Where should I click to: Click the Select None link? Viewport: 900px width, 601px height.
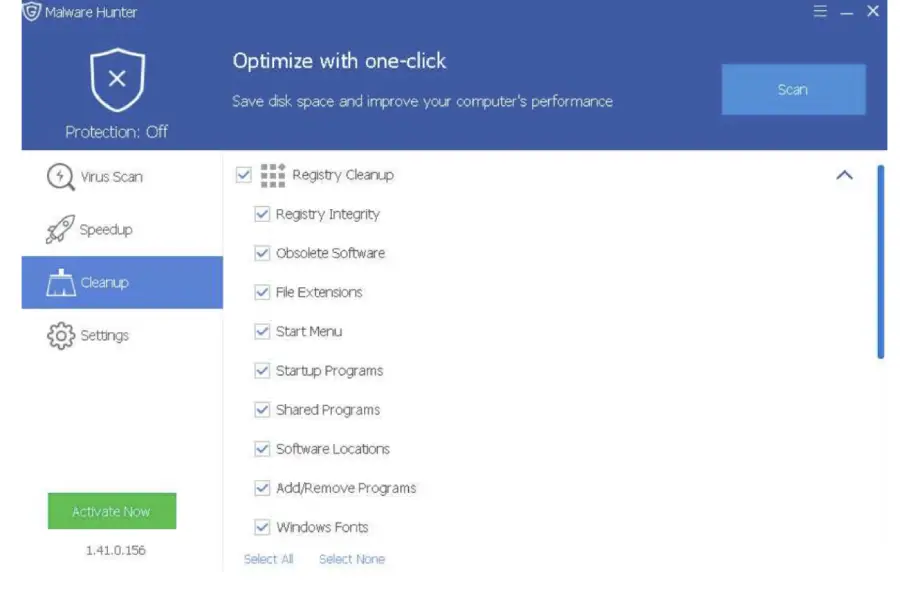tap(351, 559)
